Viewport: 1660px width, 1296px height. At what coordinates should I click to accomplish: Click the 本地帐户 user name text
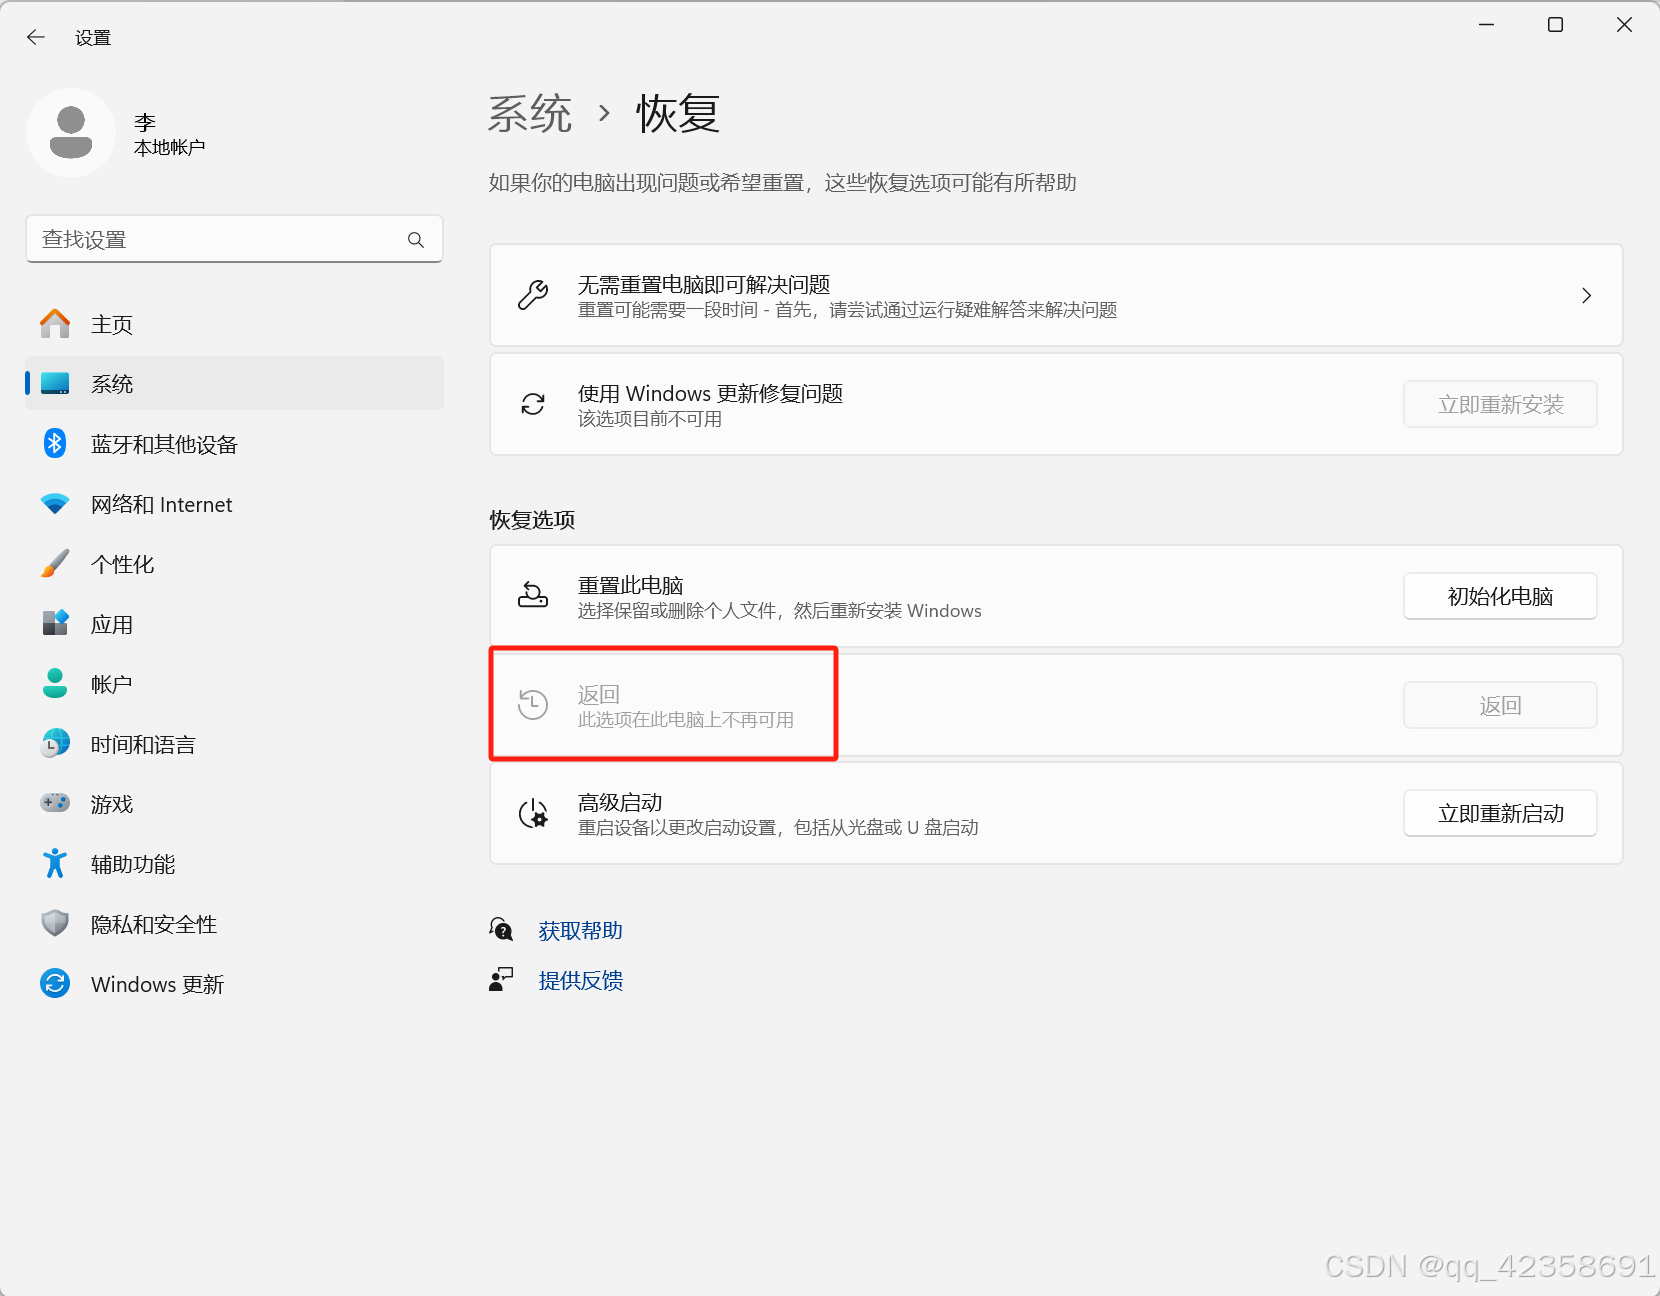pos(169,147)
